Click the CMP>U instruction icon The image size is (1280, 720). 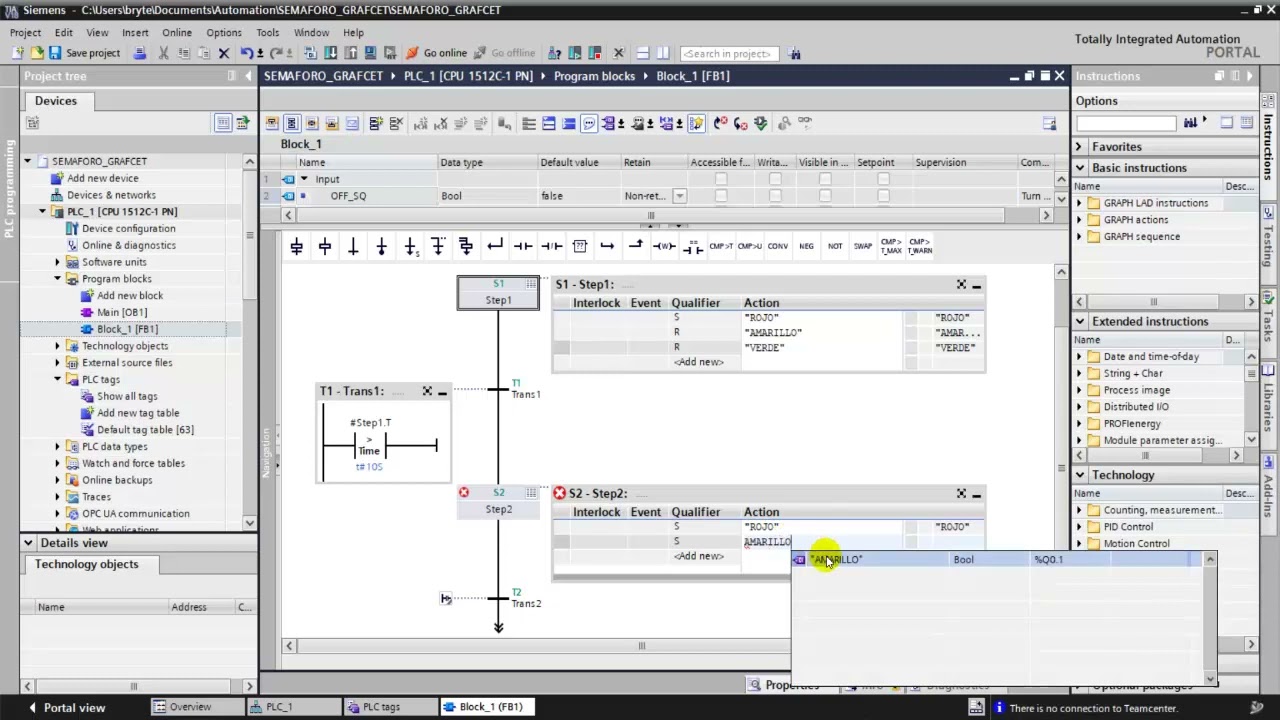[749, 246]
